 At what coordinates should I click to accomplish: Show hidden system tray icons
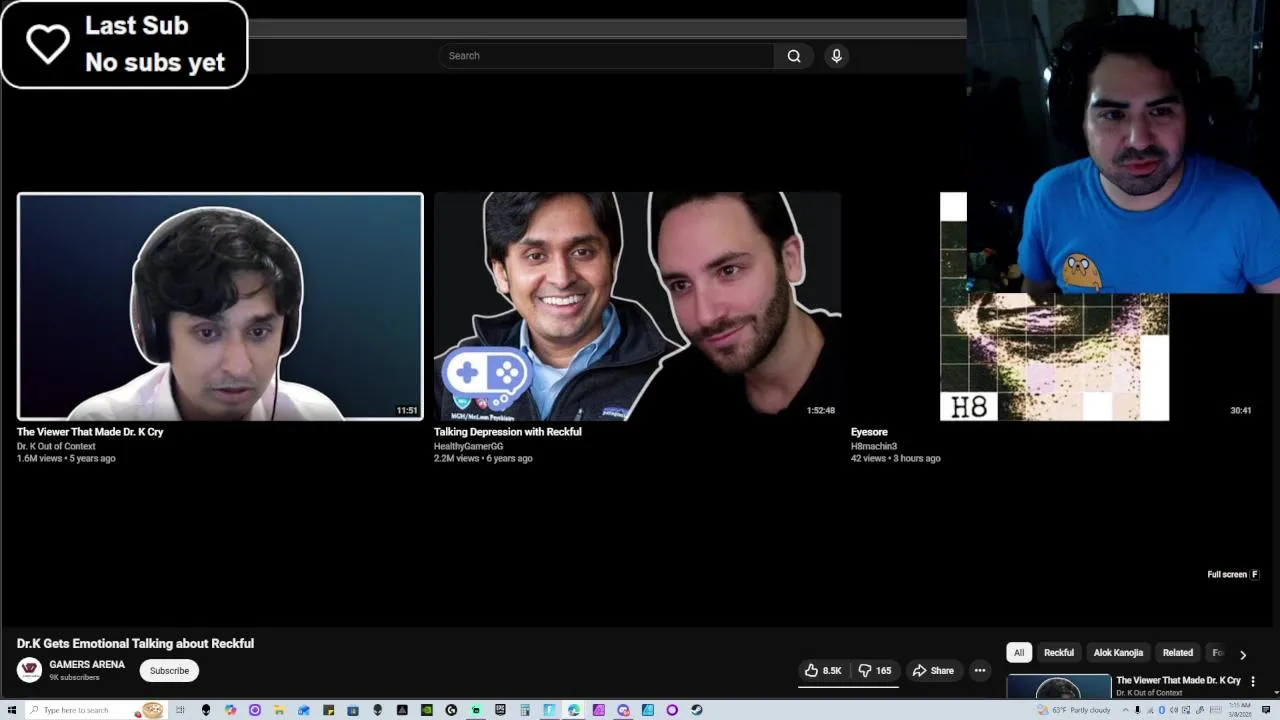coord(1125,710)
